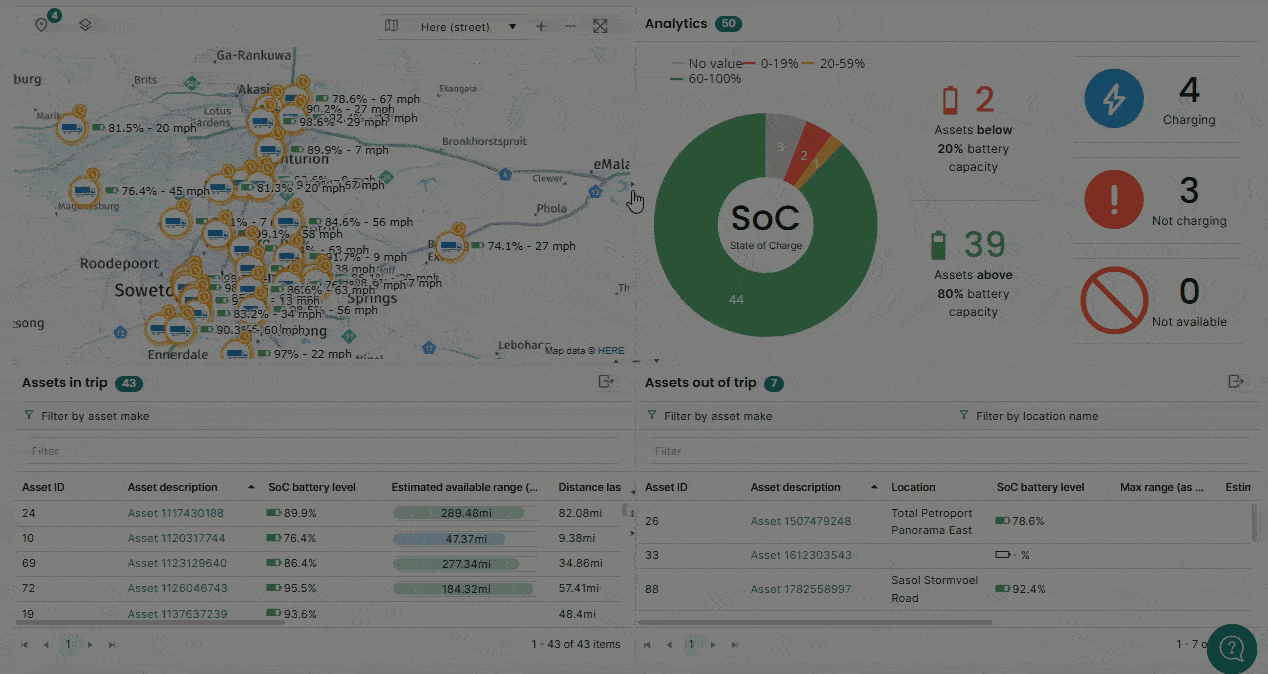Open the help chat bubble icon
Screen dimensions: 1268x674
[1232, 648]
